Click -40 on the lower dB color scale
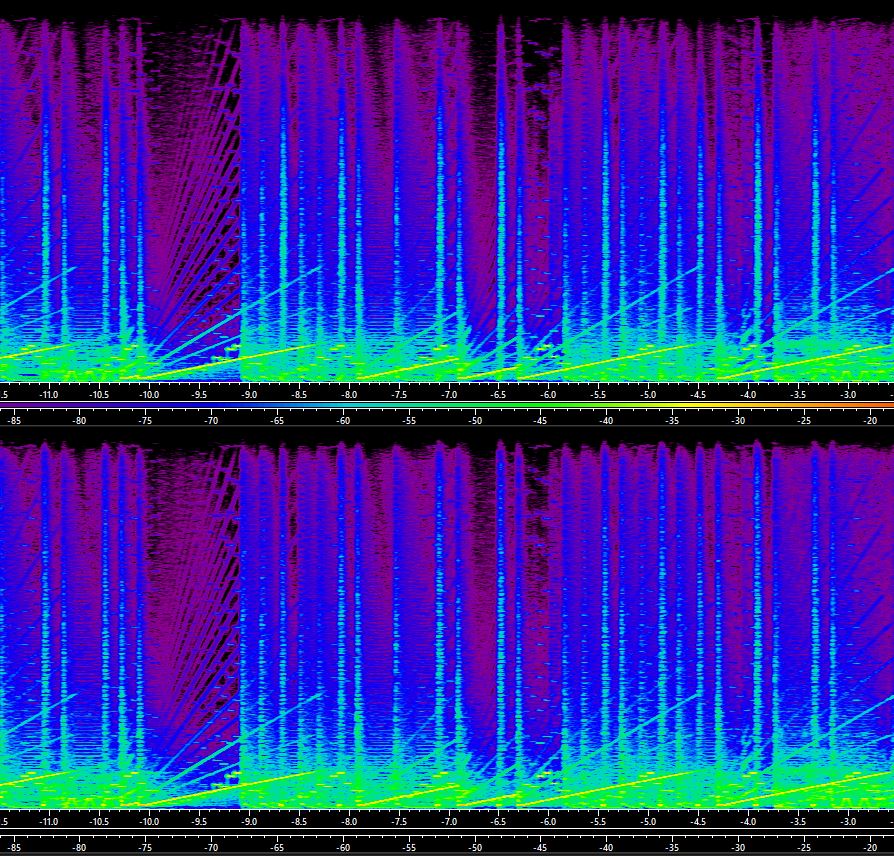894x856 pixels. (606, 847)
